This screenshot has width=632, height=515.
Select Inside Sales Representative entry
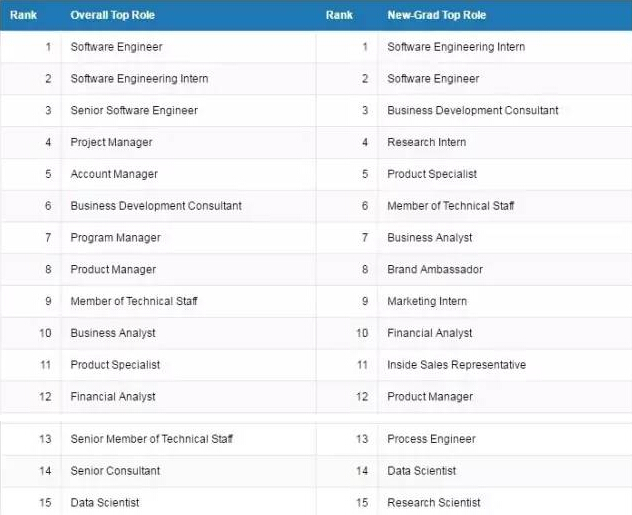coord(456,365)
